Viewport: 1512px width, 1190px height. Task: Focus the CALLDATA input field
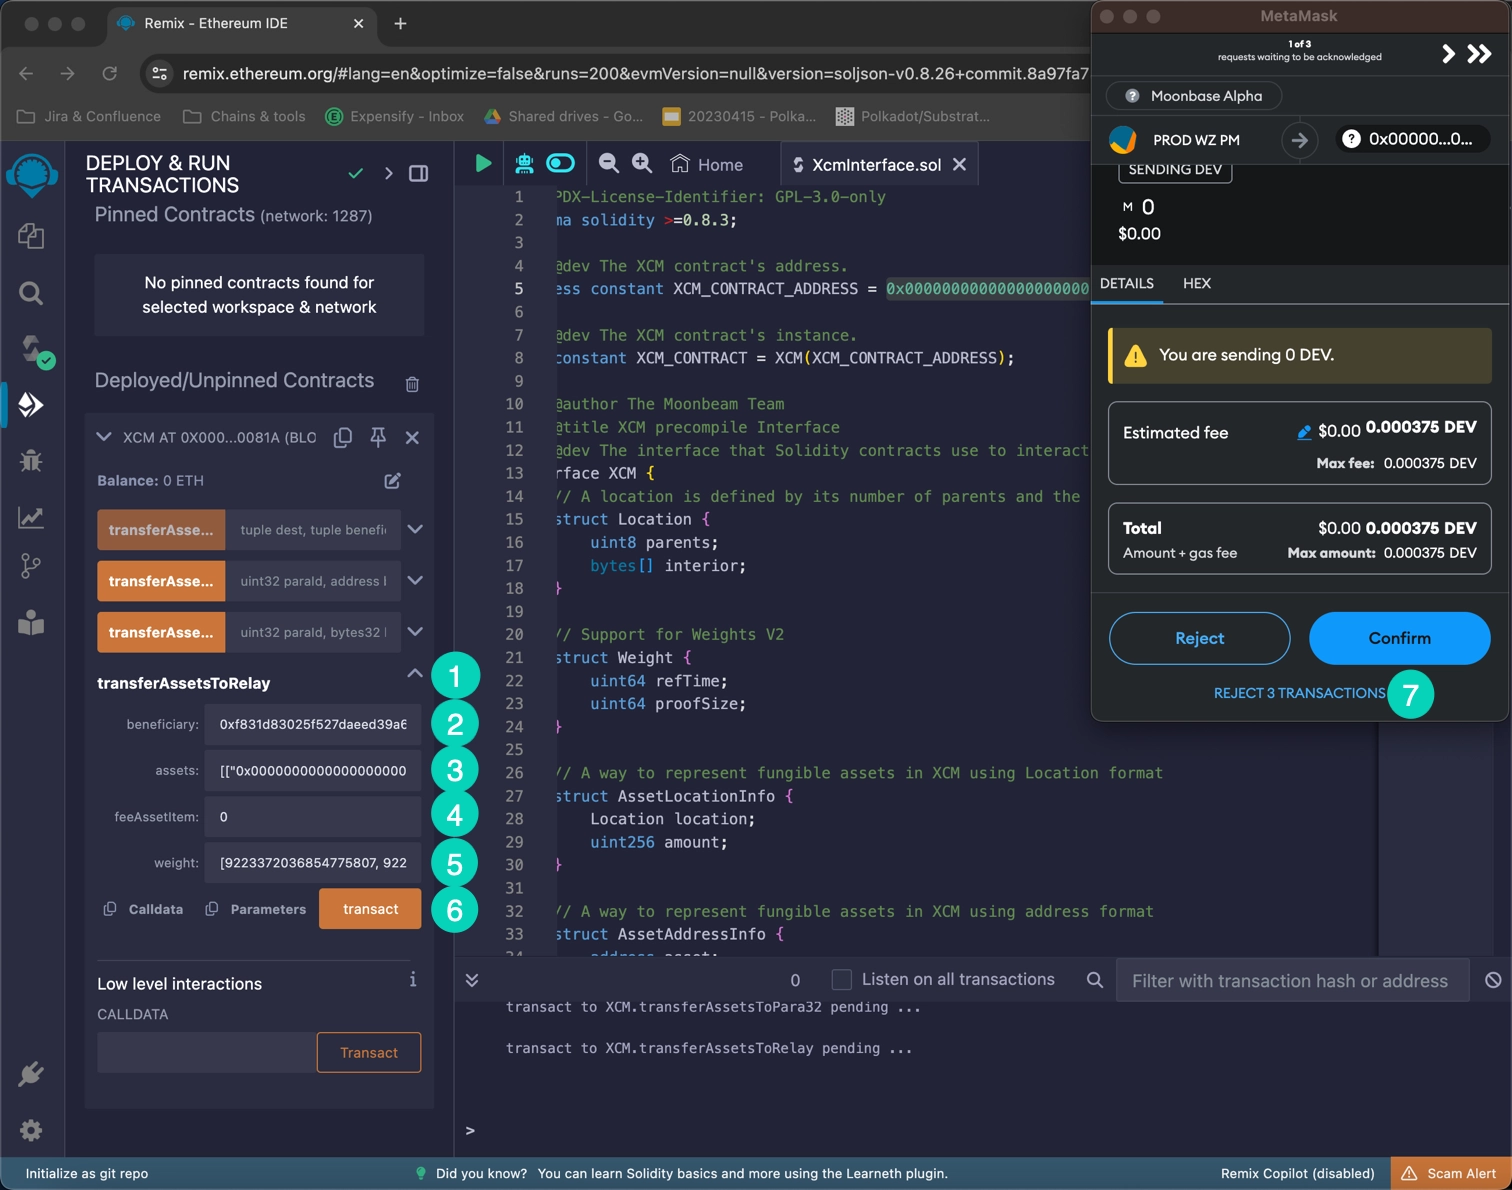pyautogui.click(x=206, y=1052)
